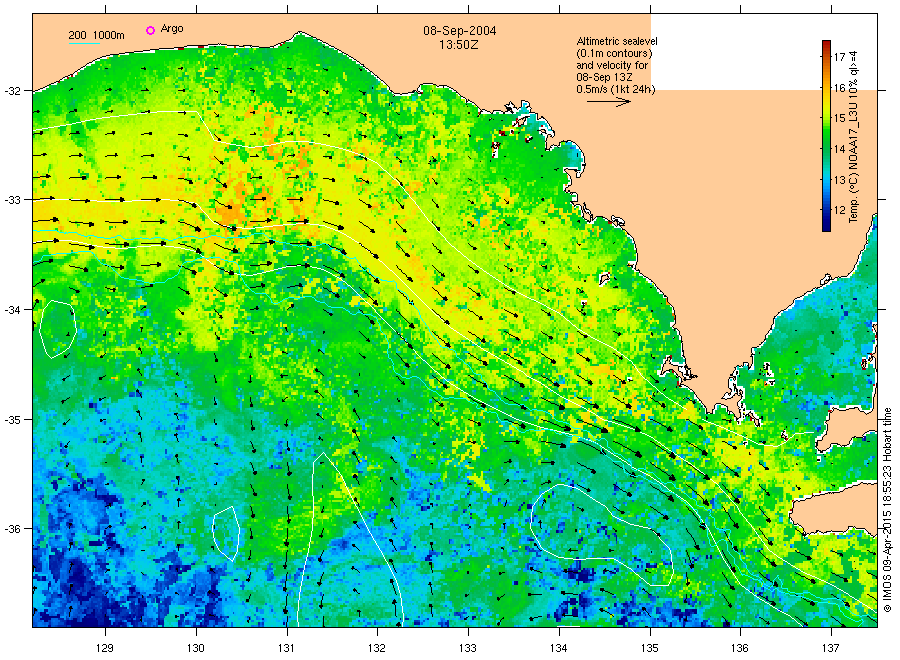
Task: Click the '12' label on the color bar
Action: pos(840,210)
